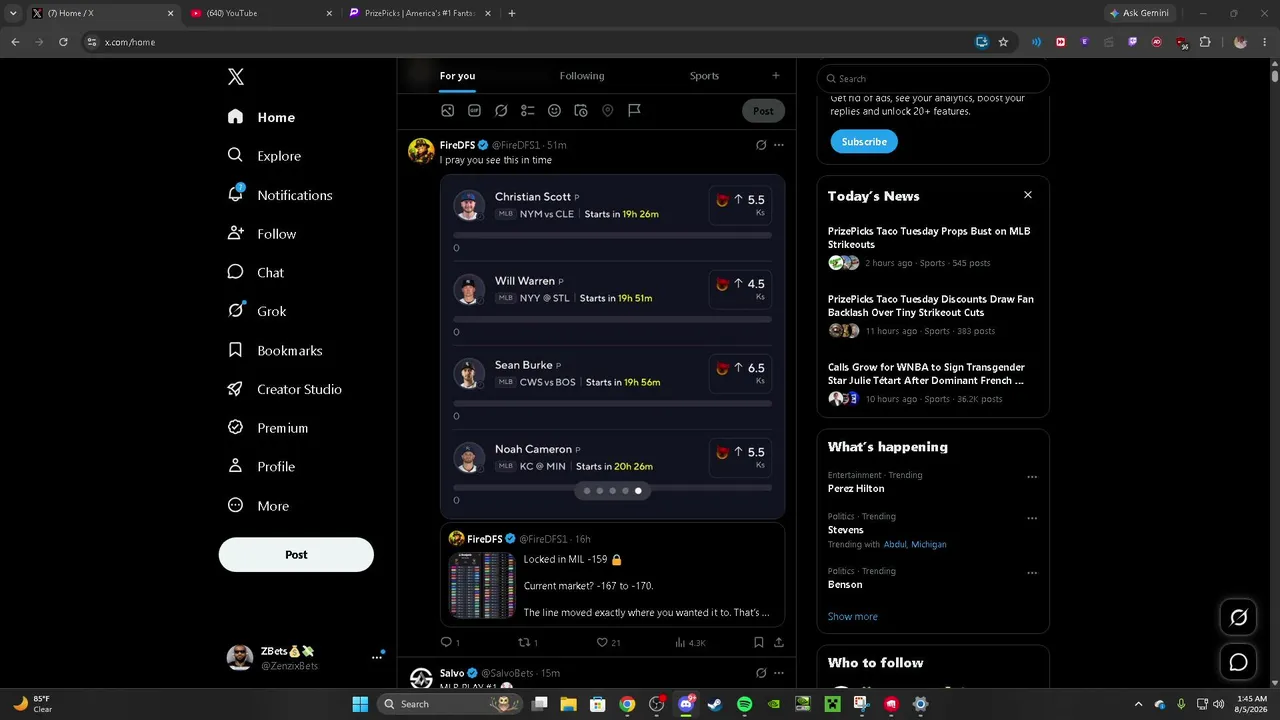Click the Post button in the composer
Image resolution: width=1280 pixels, height=720 pixels.
(x=763, y=111)
